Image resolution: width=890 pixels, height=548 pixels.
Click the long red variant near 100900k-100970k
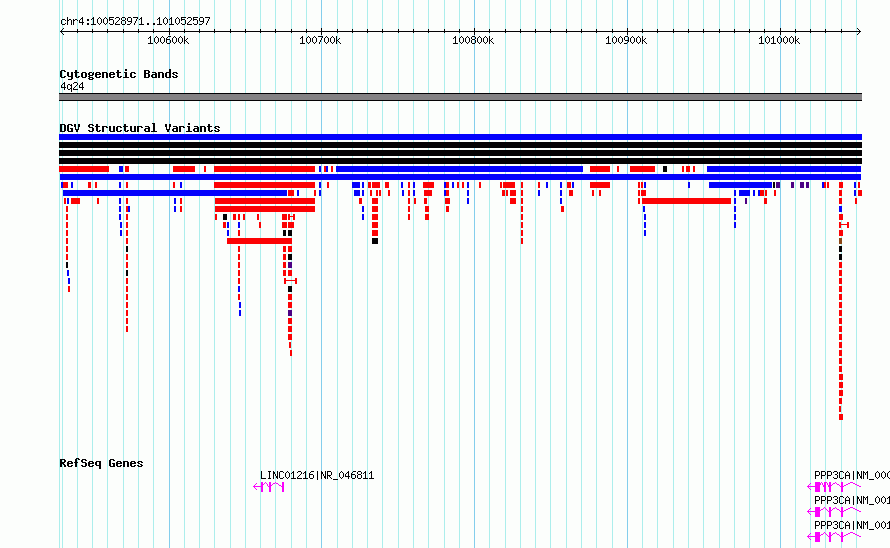(686, 201)
